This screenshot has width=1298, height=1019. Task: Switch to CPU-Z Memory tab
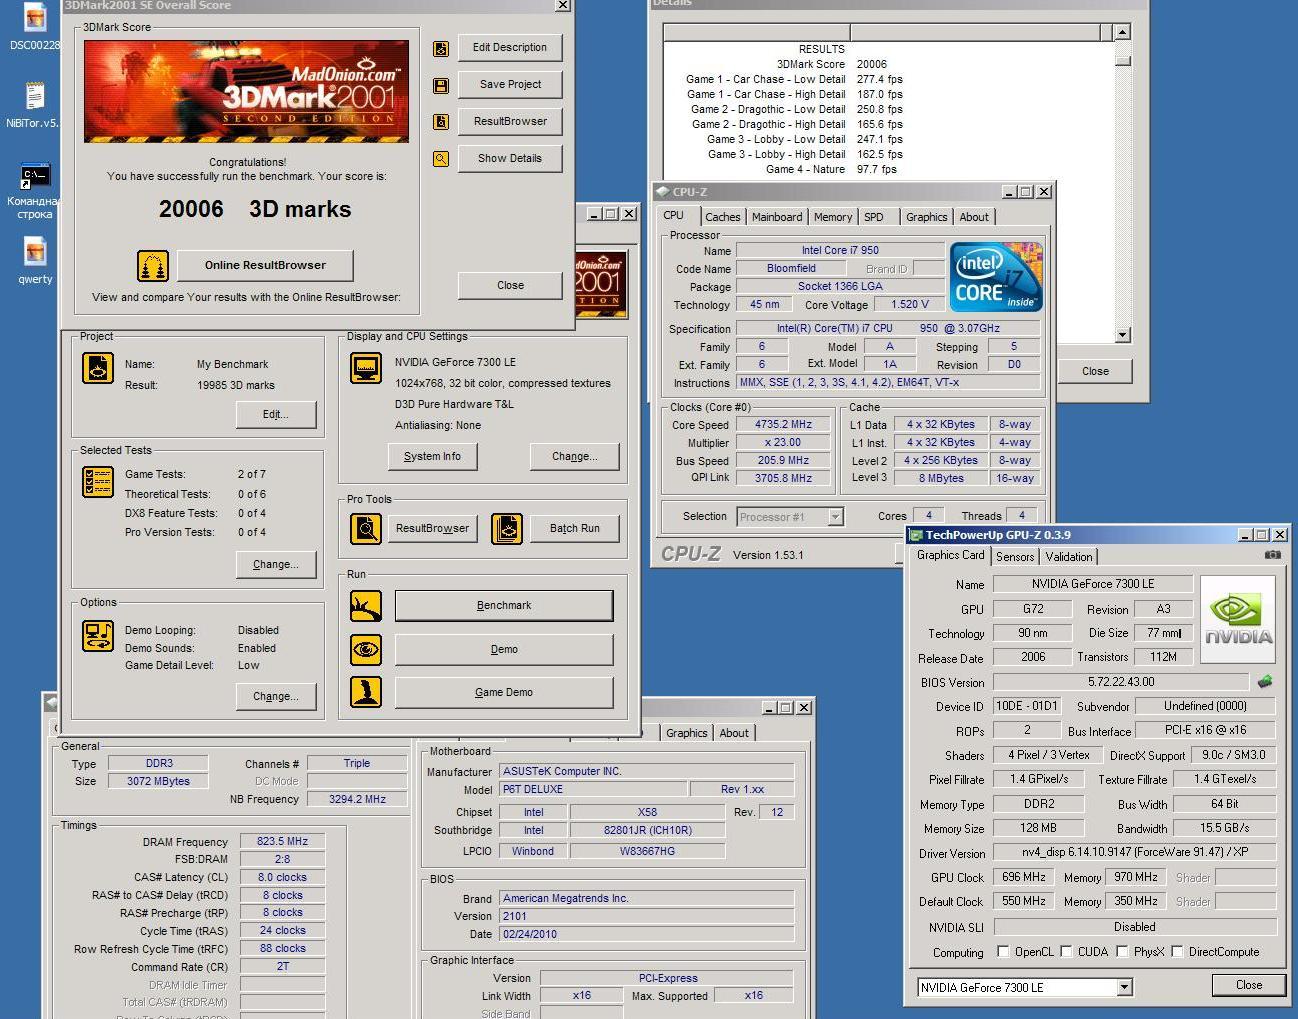point(833,217)
